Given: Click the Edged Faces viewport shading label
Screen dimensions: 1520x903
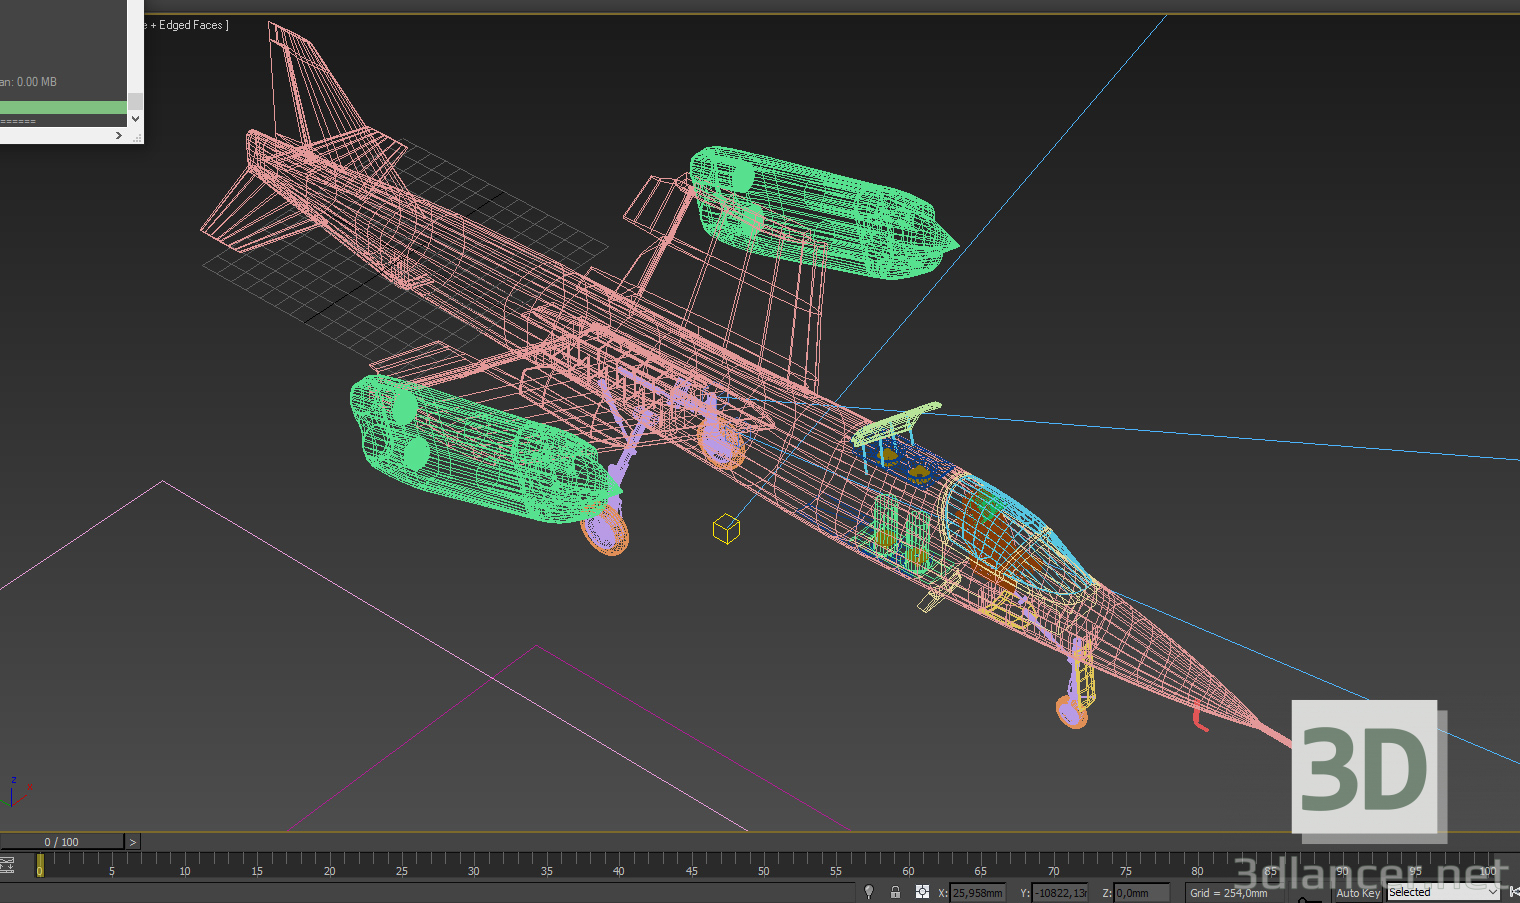Looking at the screenshot, I should (190, 25).
